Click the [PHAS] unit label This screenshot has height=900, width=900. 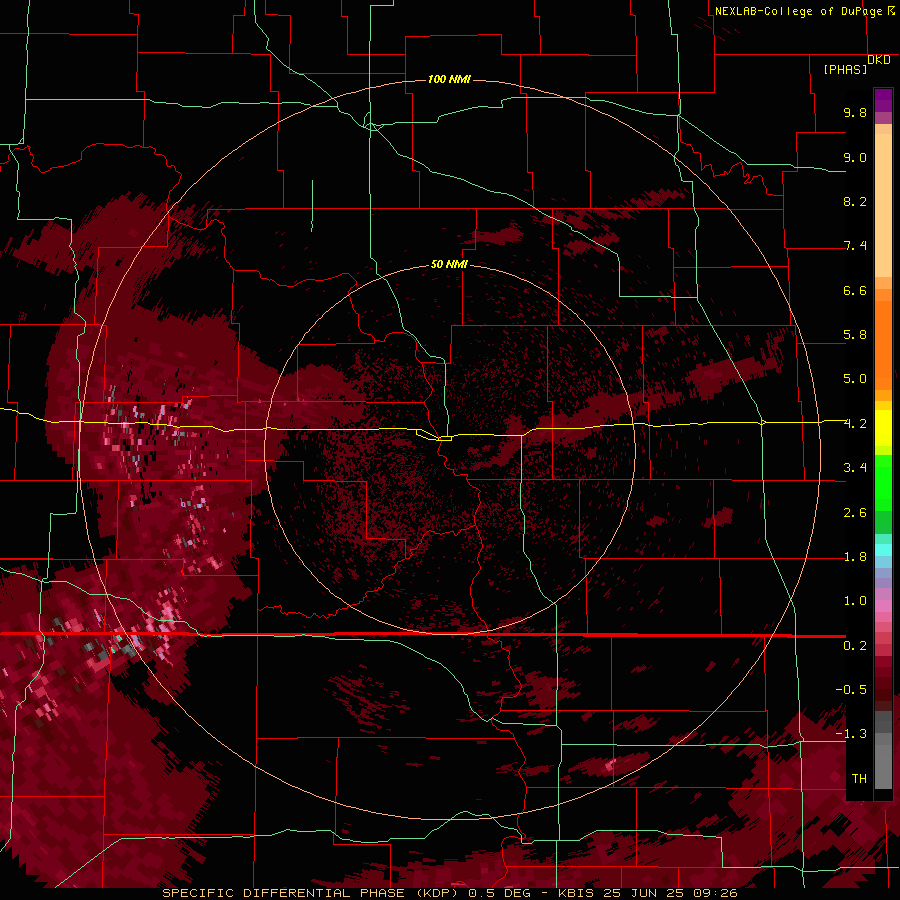pos(845,69)
